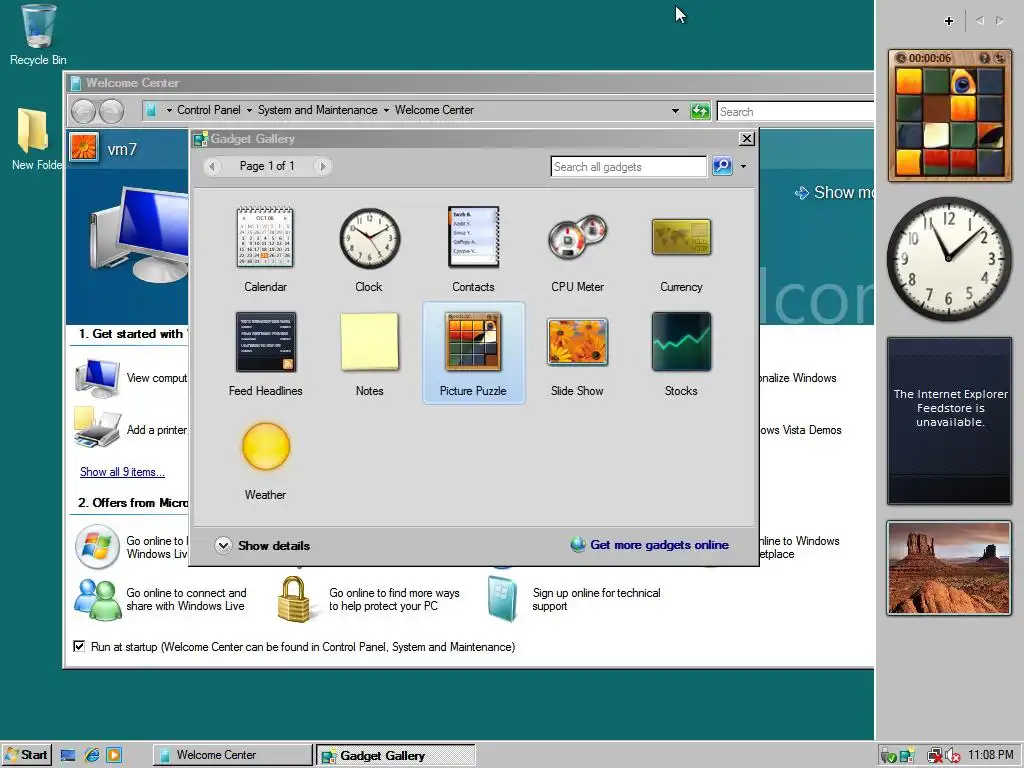Select the Clock gadget in the gallery
This screenshot has height=768, width=1024.
point(369,238)
